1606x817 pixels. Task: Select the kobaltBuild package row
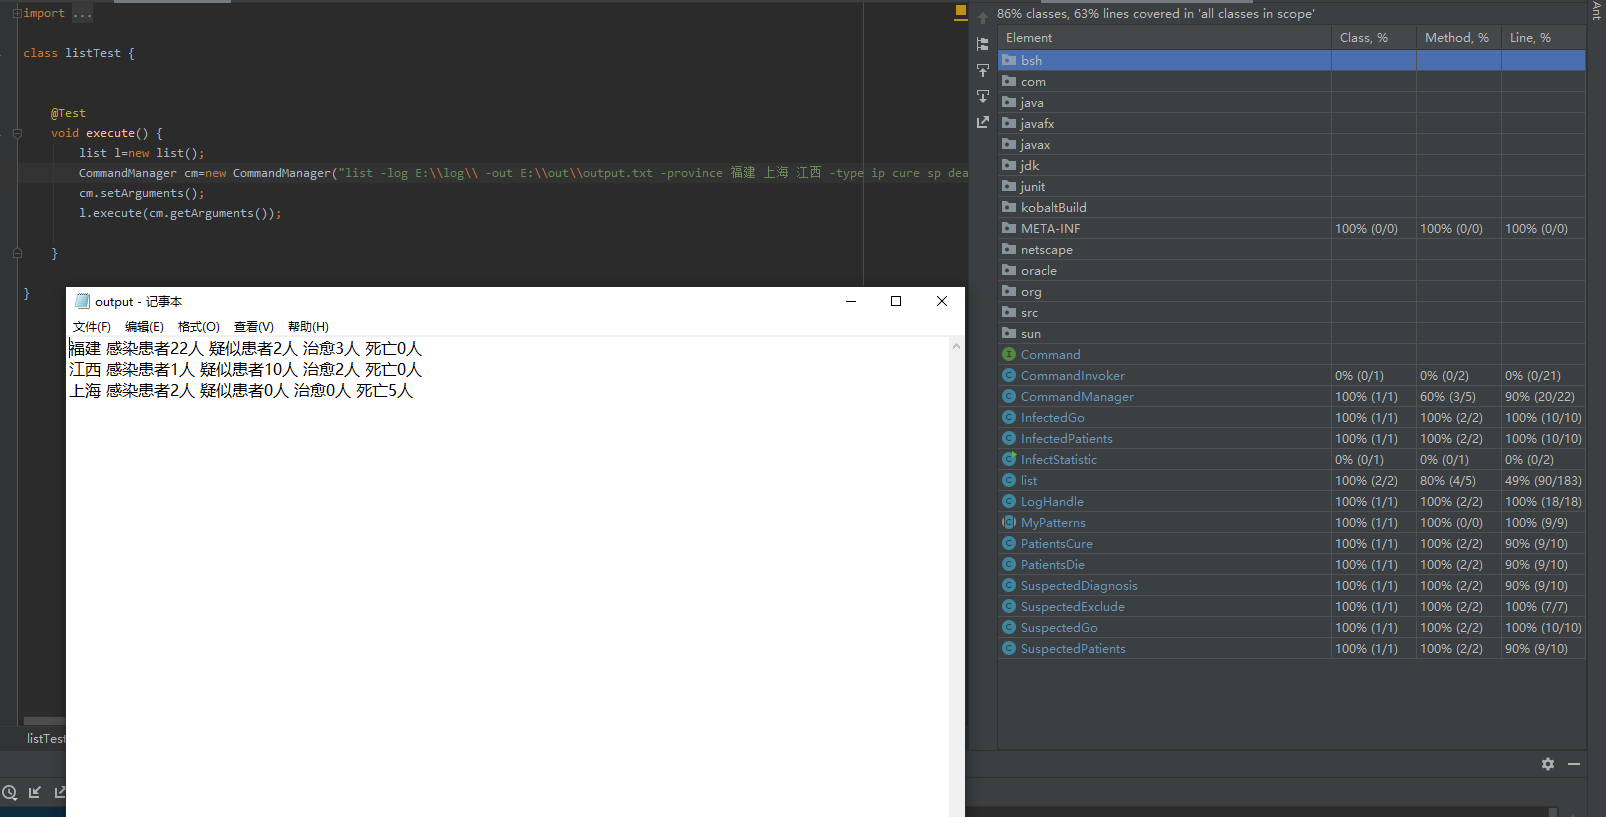[1053, 208]
